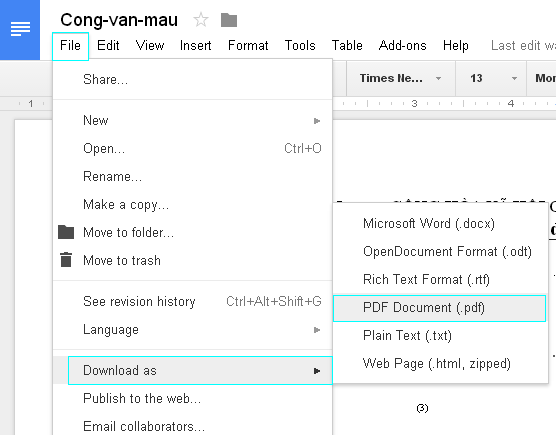Open the folder icon beside the title
The height and width of the screenshot is (435, 556).
pos(229,20)
